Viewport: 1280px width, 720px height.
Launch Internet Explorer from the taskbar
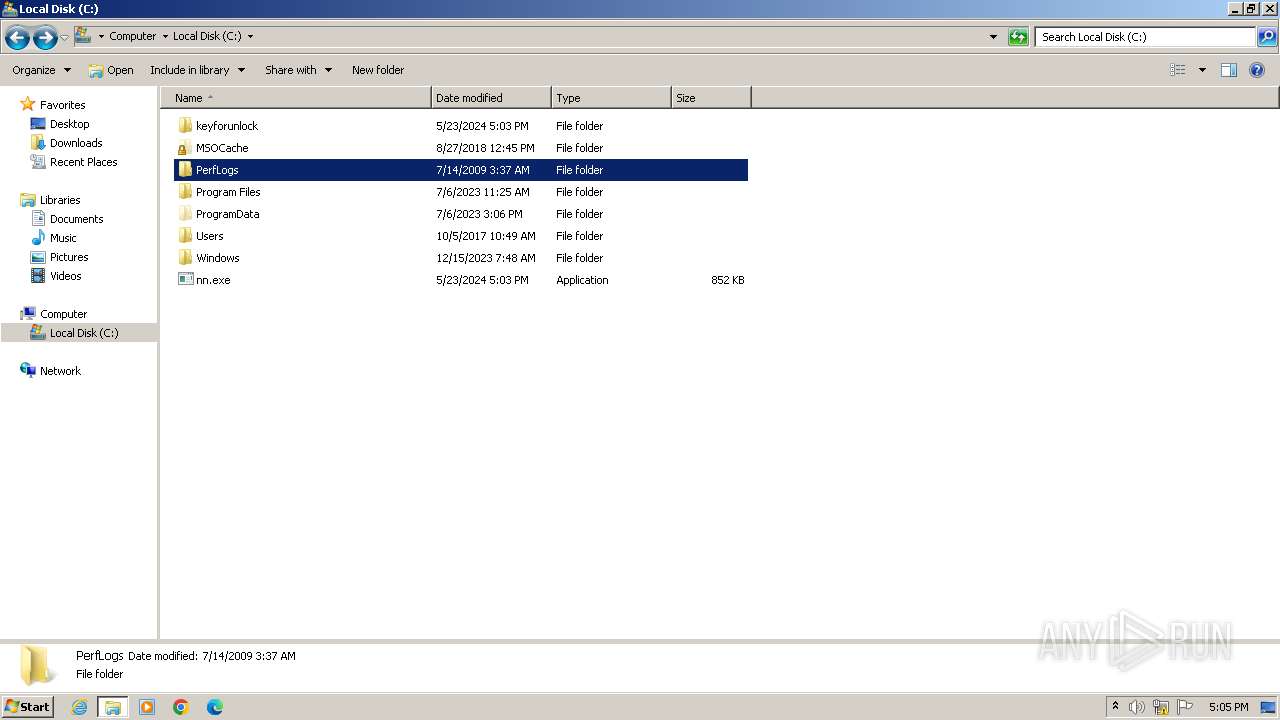pos(79,707)
